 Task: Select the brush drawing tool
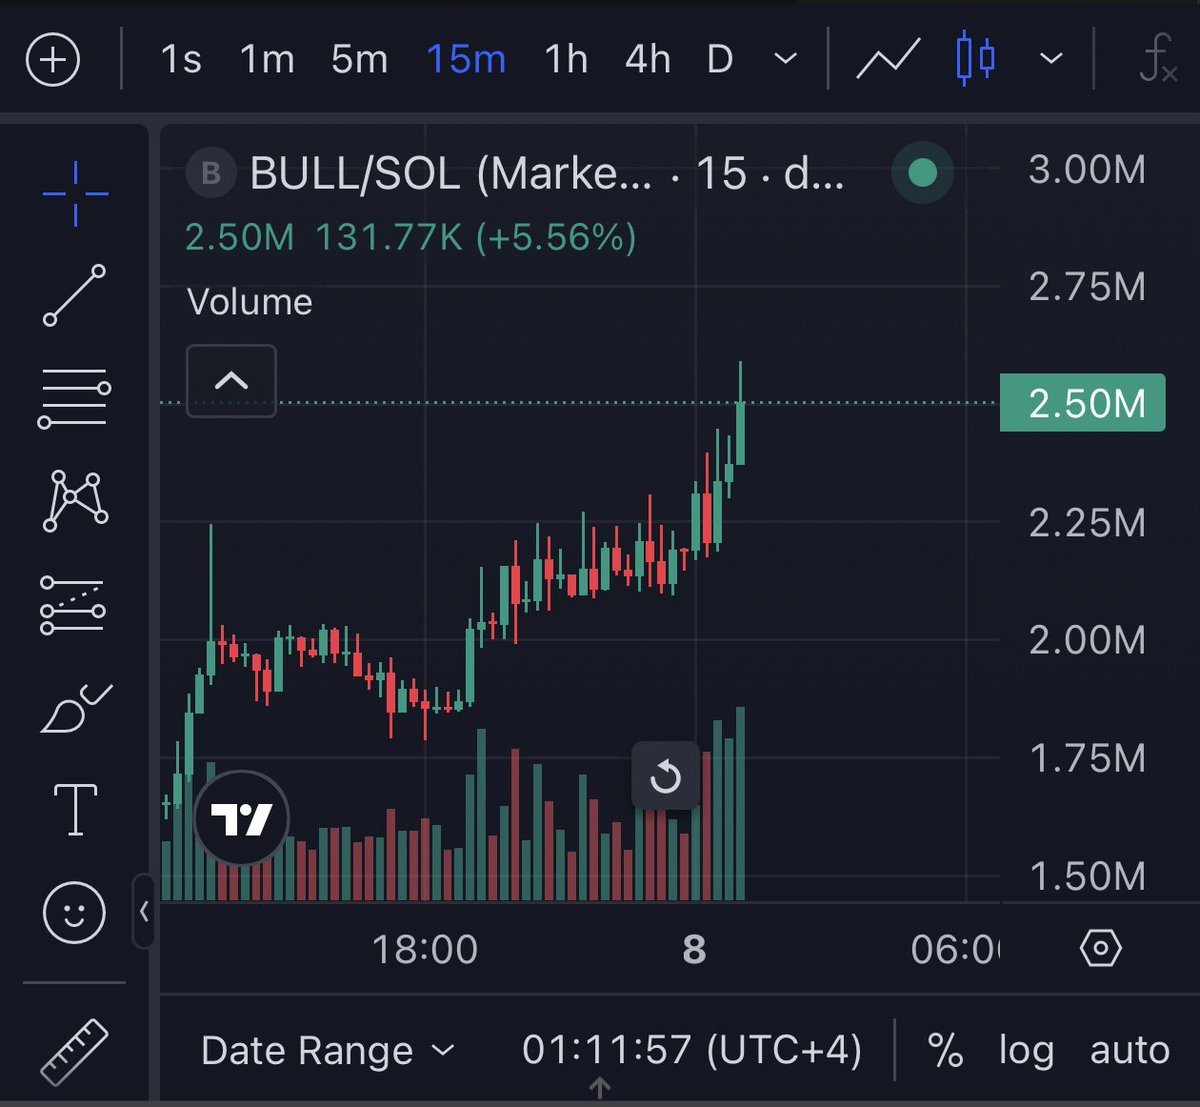point(75,708)
